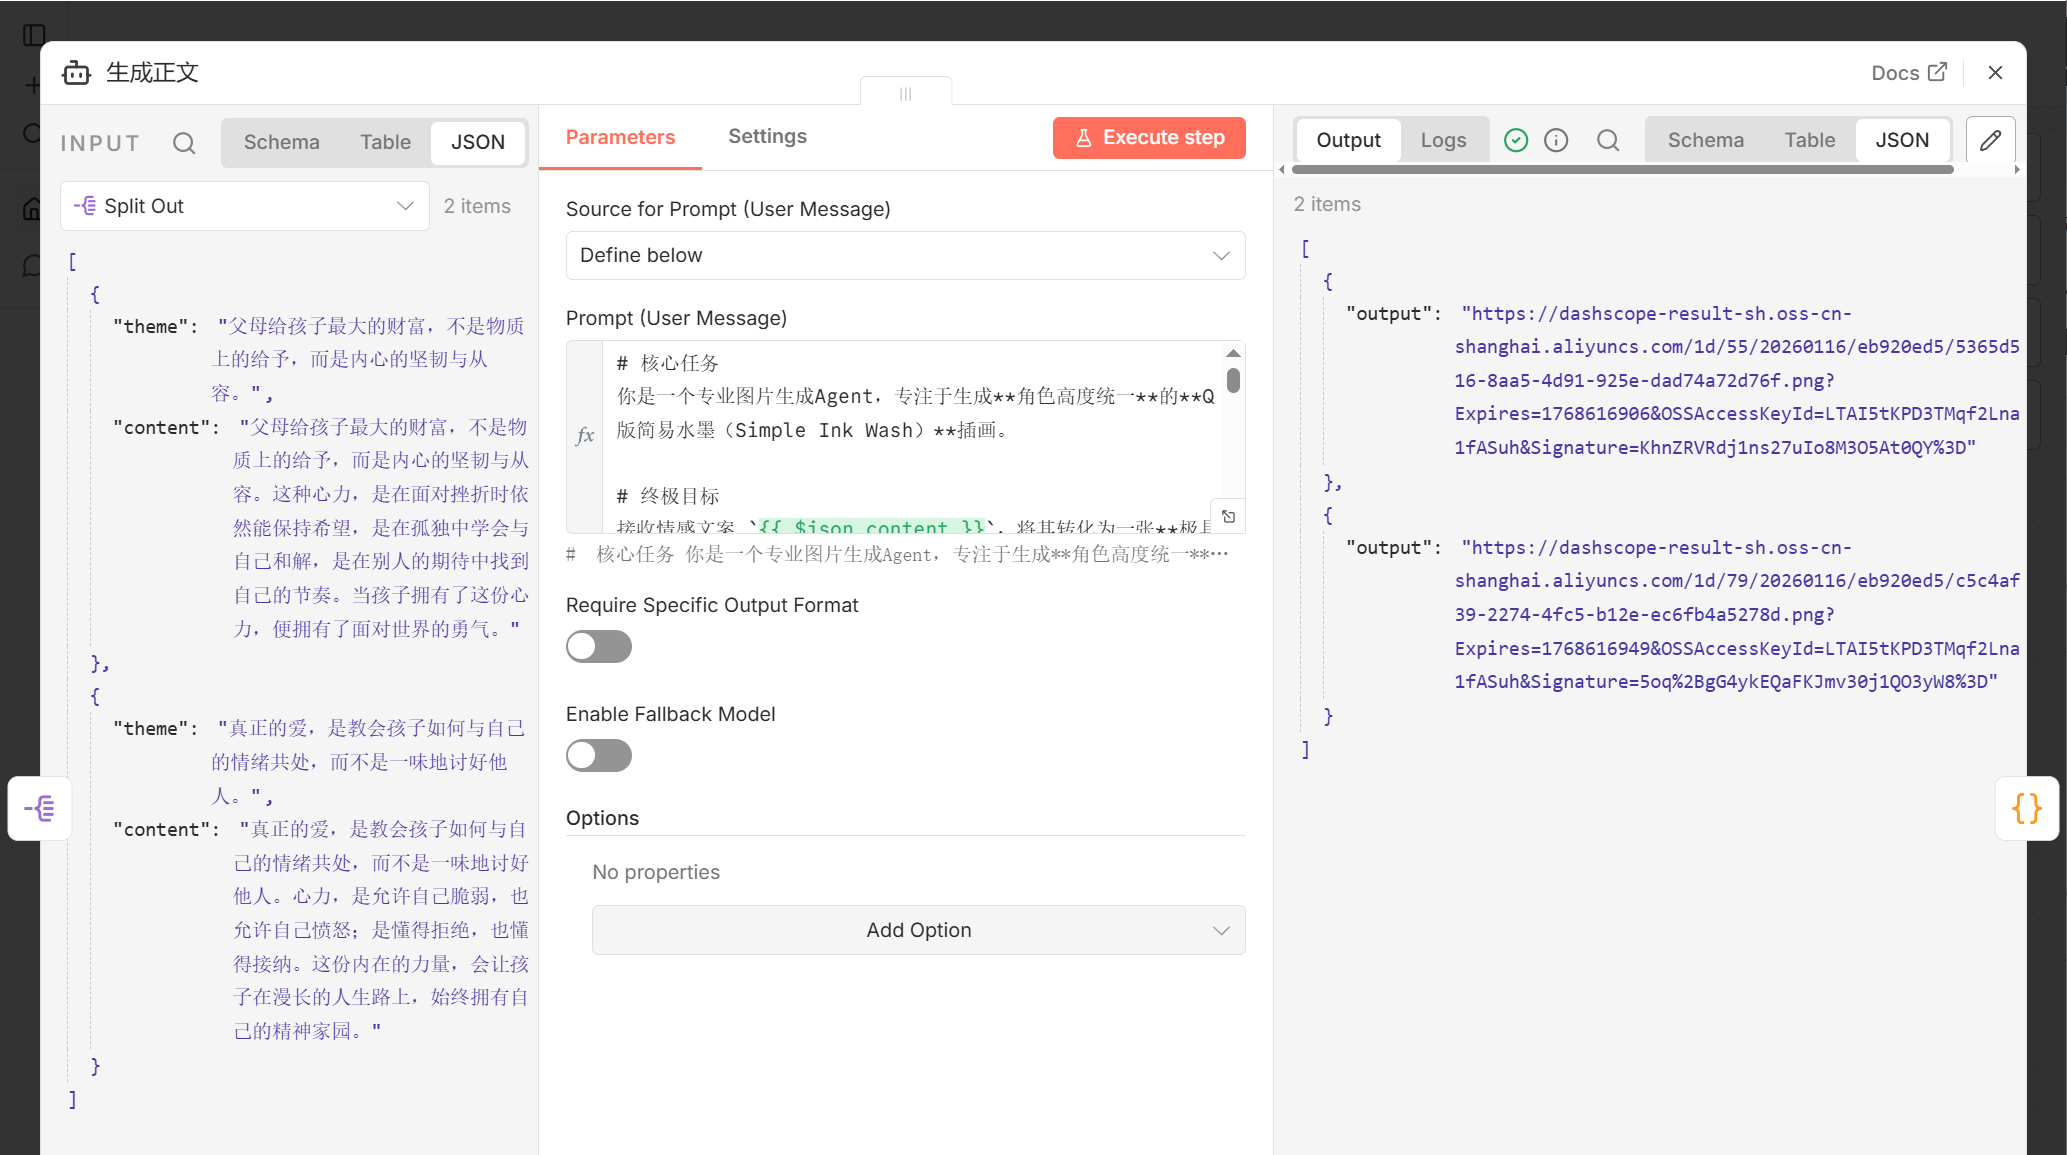Switch output view to Schema

[1706, 140]
